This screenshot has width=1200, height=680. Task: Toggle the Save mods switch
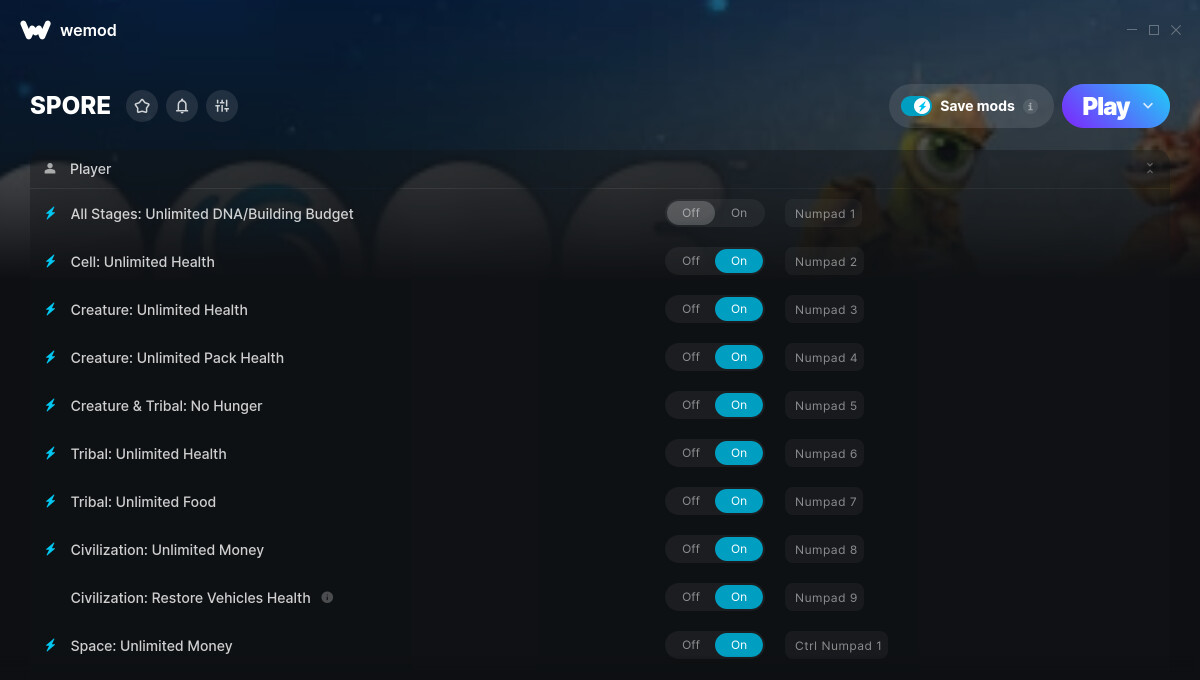pyautogui.click(x=916, y=106)
